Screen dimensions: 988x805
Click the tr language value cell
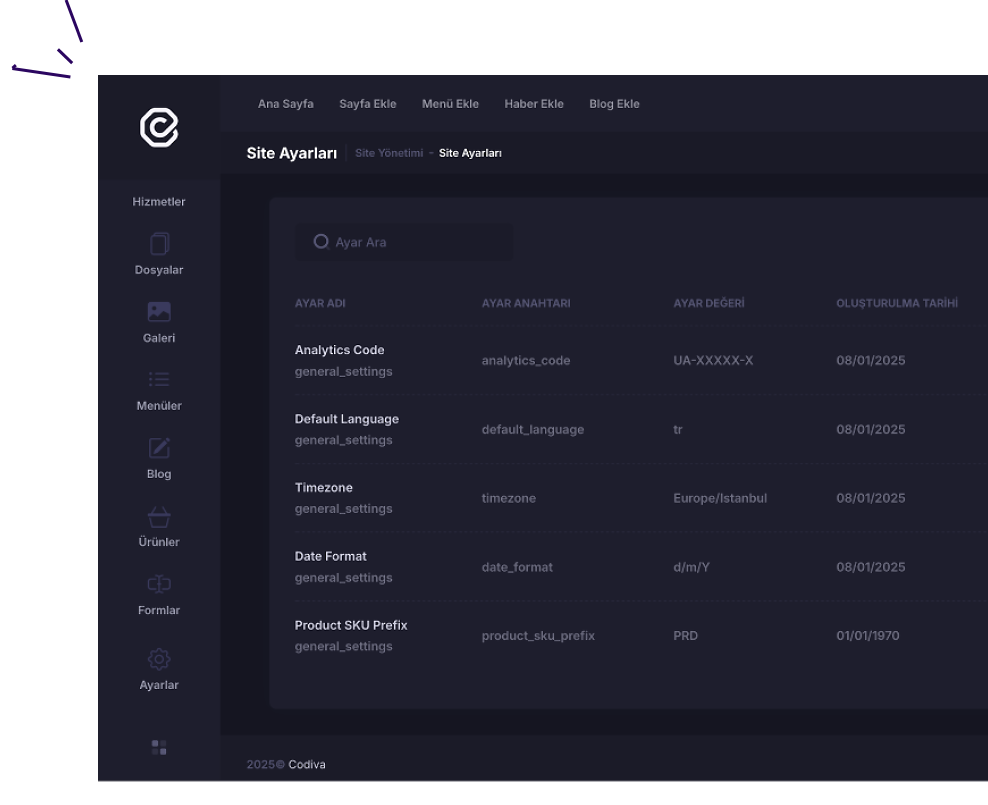678,430
